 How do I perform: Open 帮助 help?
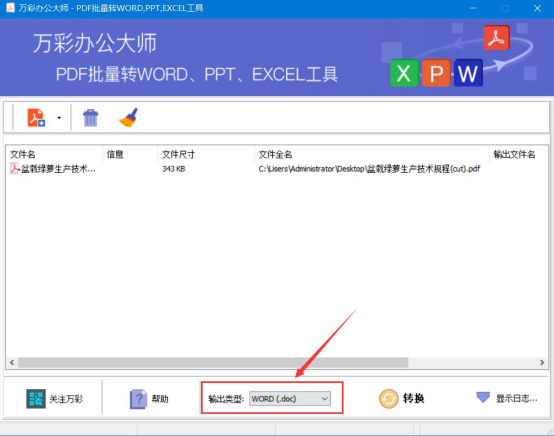[x=160, y=399]
